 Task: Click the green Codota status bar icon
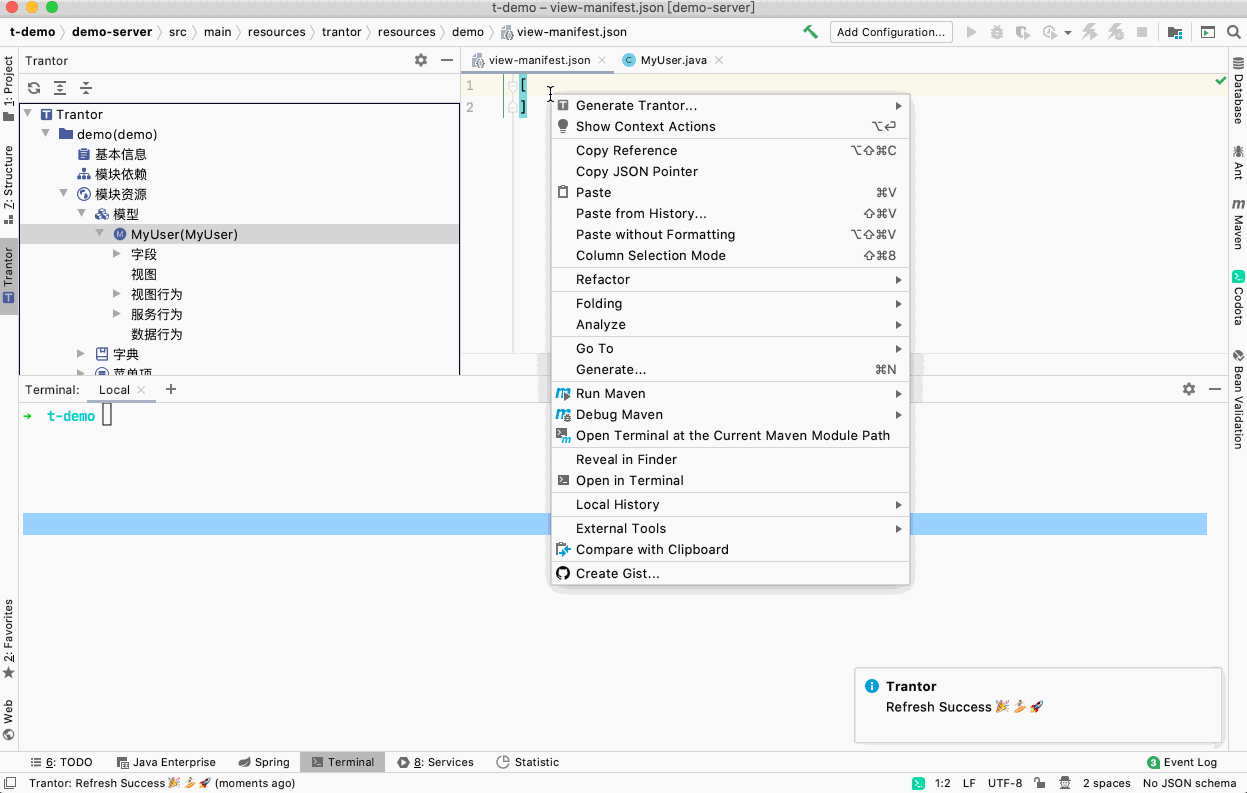[918, 783]
